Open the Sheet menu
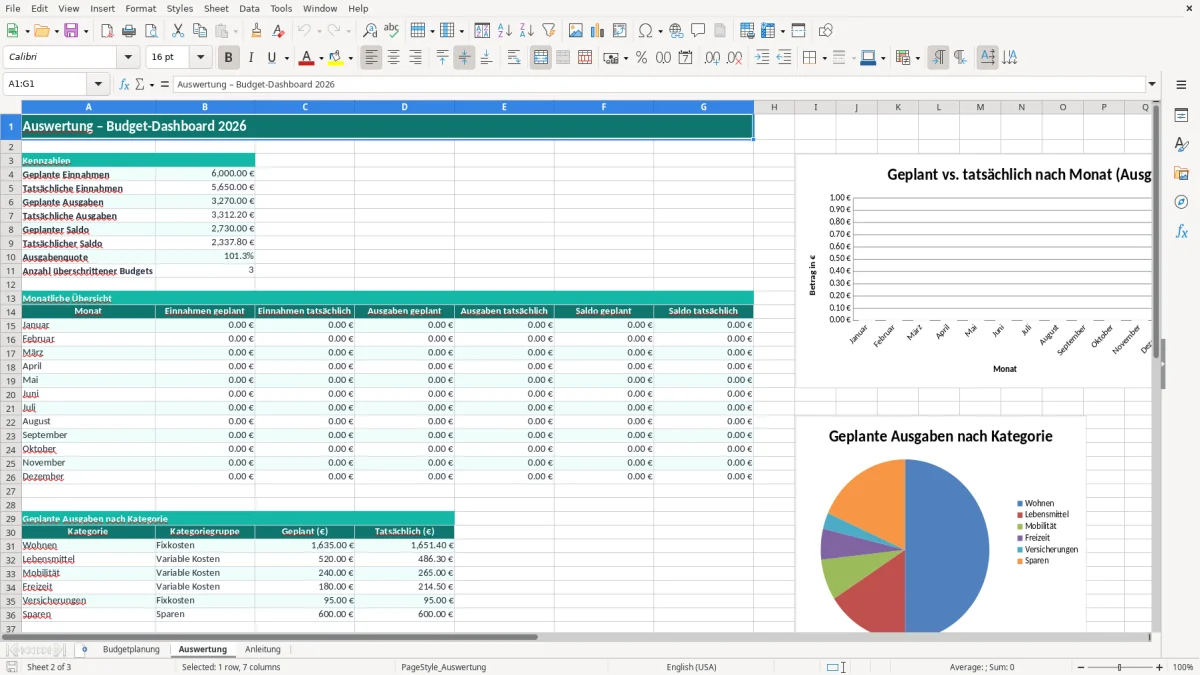Screen dimensions: 1200x675 pyautogui.click(x=216, y=8)
